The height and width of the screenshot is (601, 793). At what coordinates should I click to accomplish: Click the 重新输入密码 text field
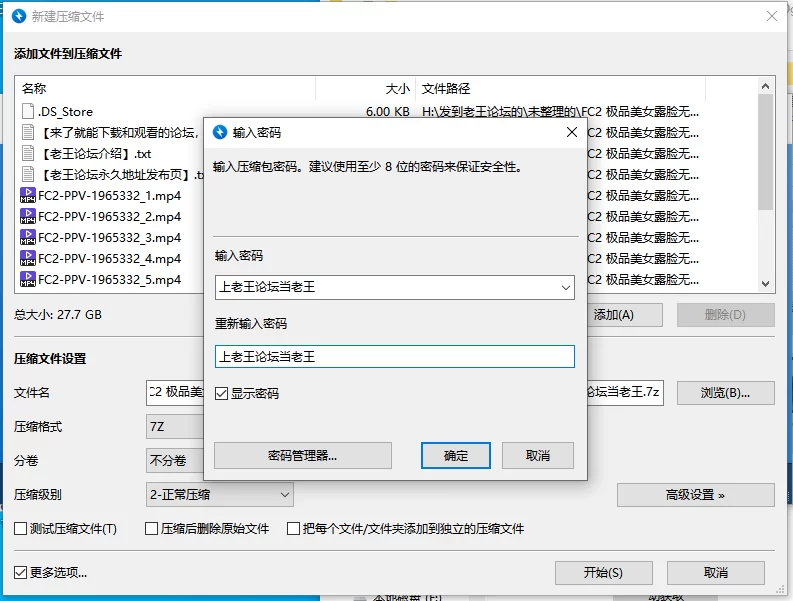coord(394,356)
